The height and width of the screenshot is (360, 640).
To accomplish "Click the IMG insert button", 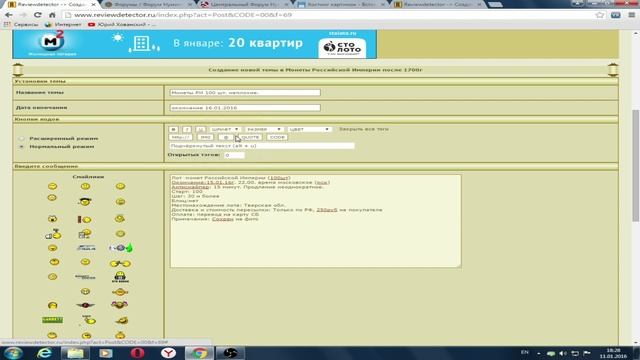I will [205, 137].
